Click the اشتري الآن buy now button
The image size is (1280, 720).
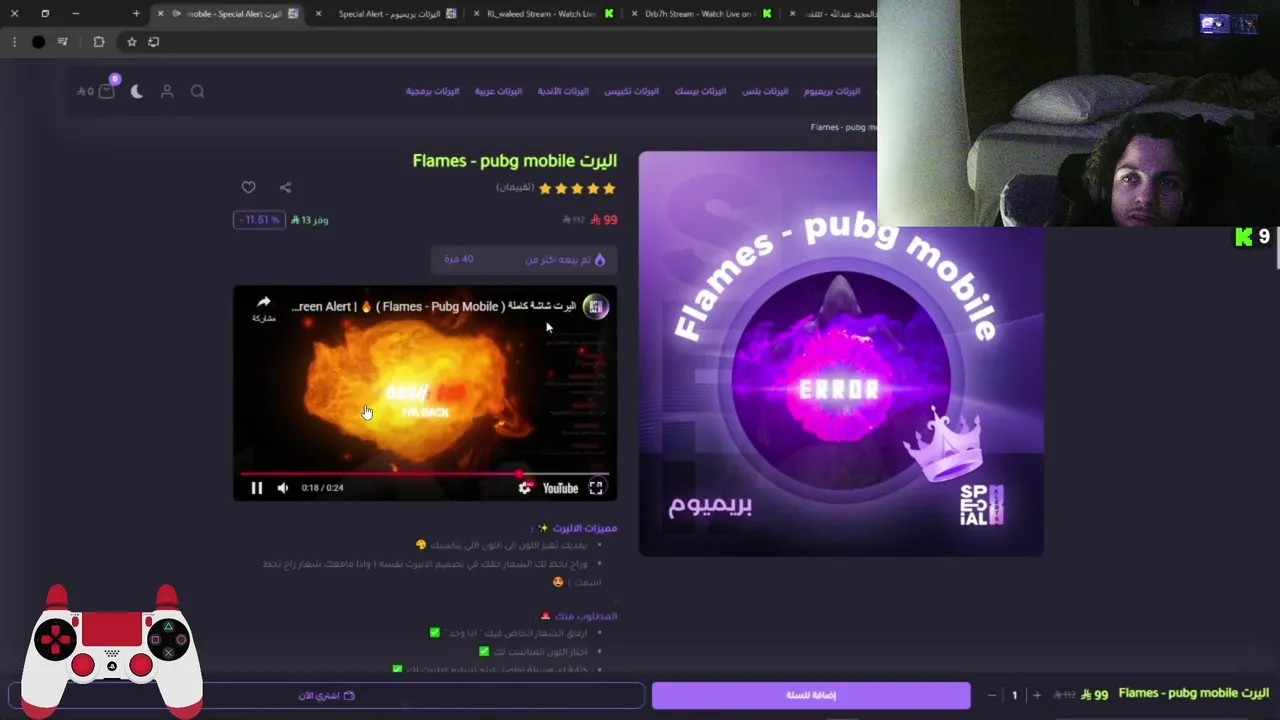(326, 695)
